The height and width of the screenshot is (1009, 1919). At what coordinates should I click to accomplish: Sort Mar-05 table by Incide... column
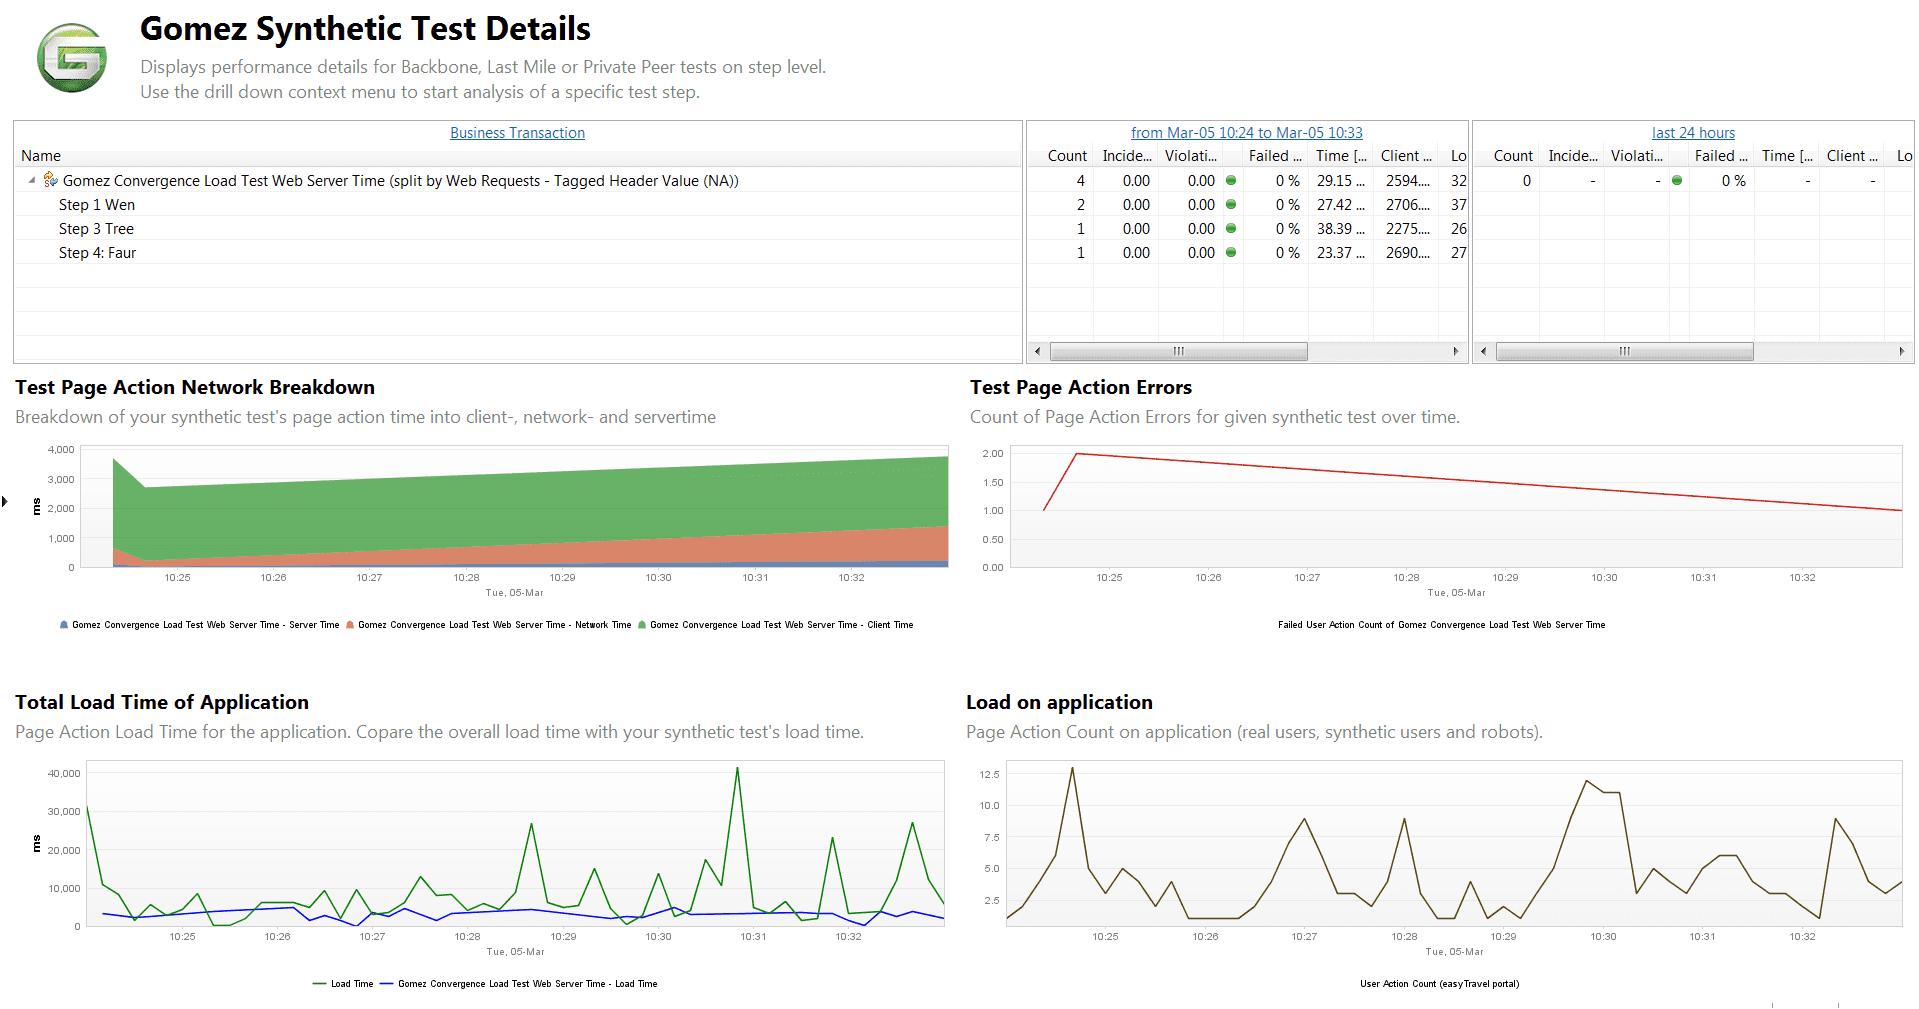[1127, 156]
